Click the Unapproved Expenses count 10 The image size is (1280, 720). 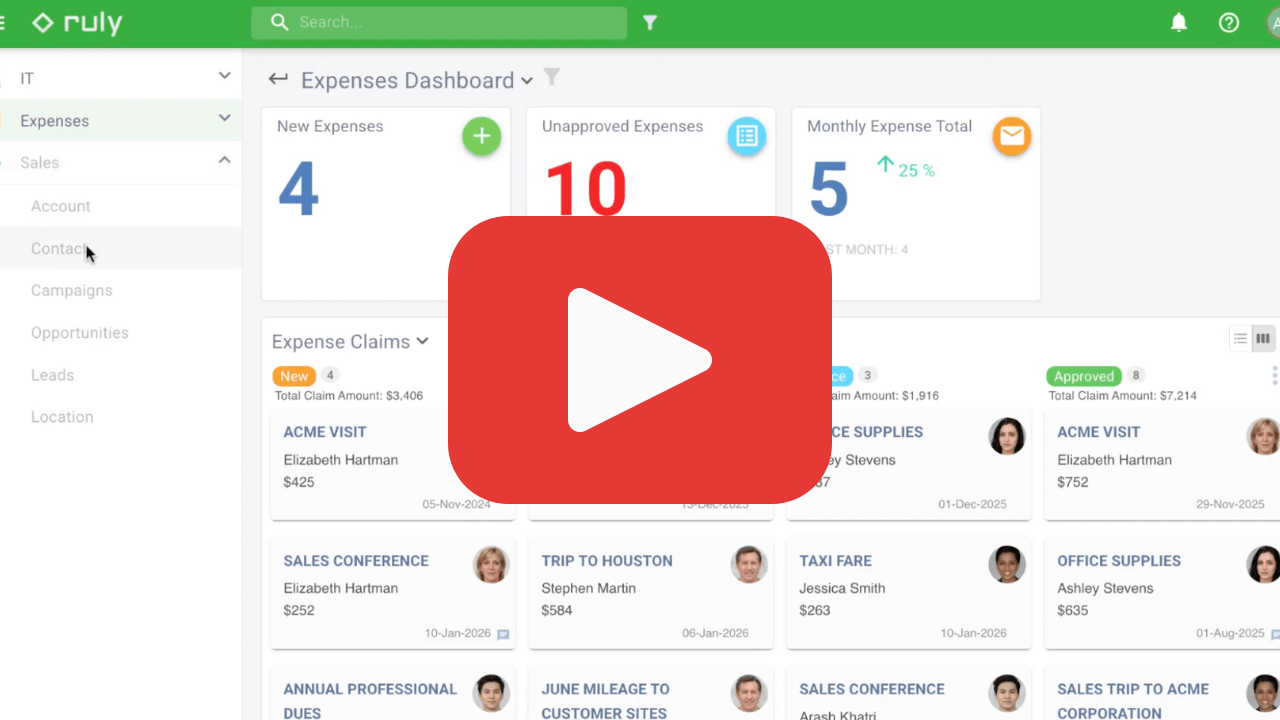tap(586, 189)
